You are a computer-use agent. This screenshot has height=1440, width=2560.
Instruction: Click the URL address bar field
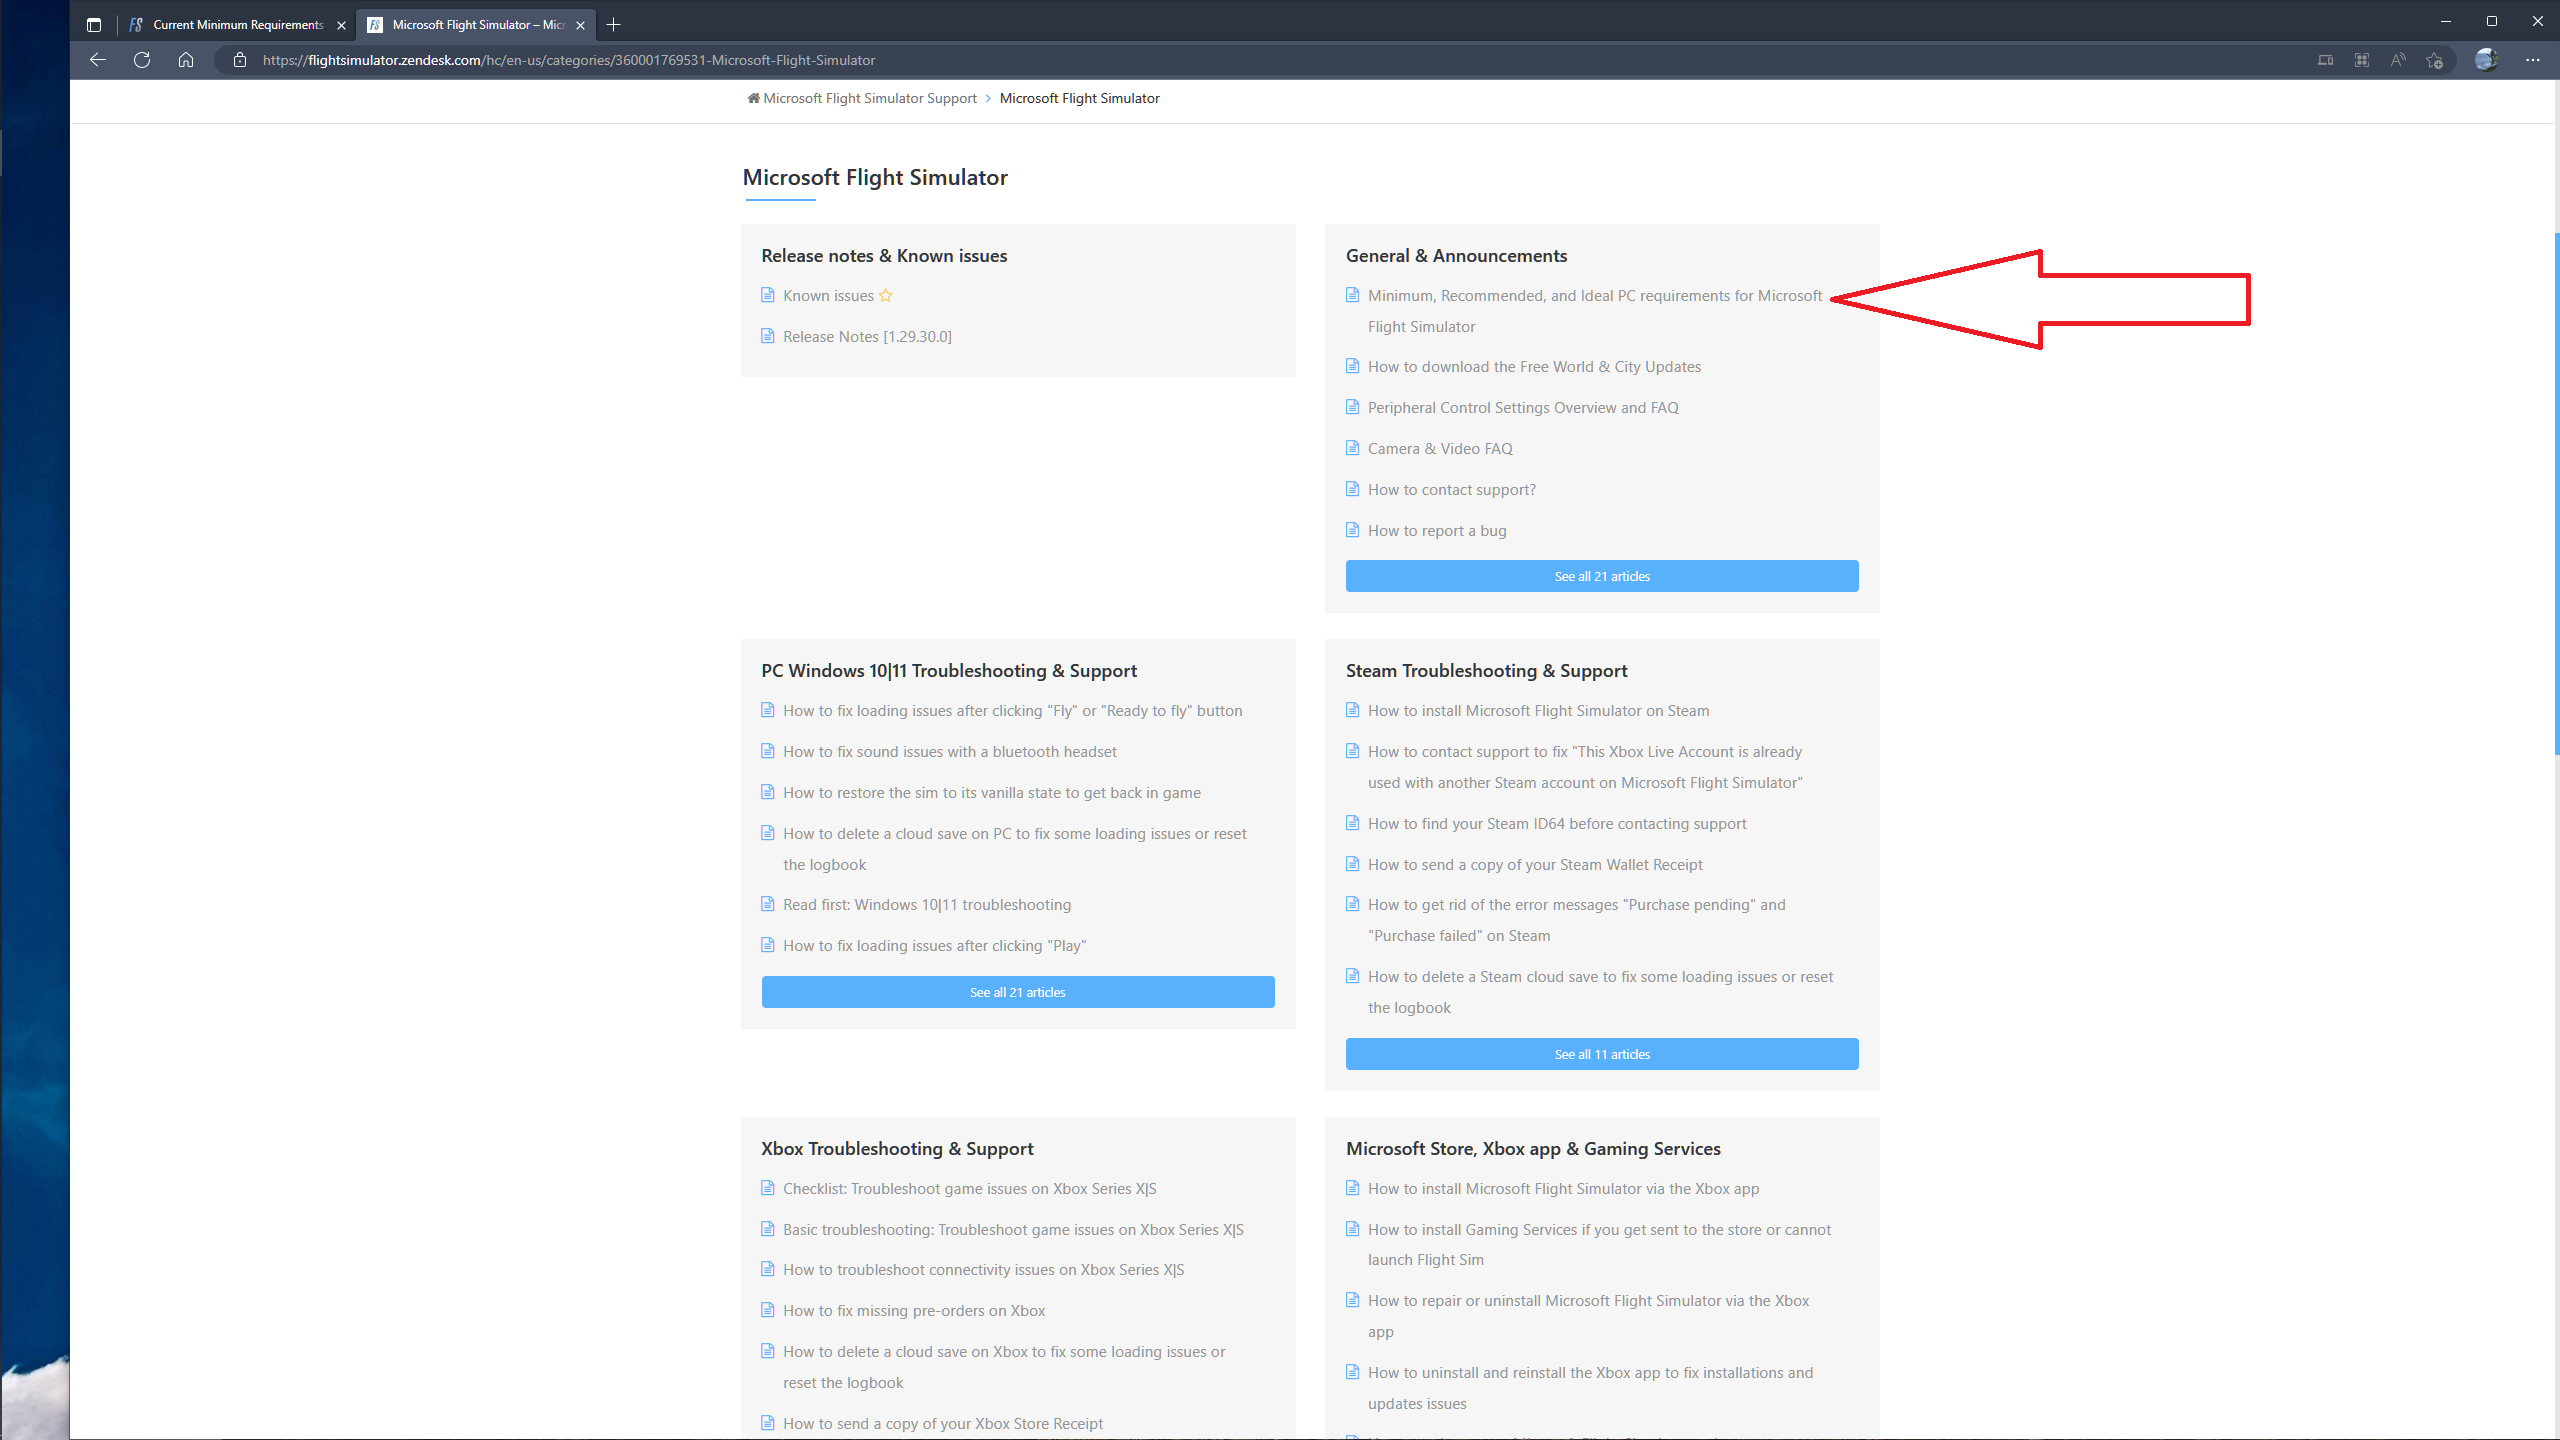1200,60
